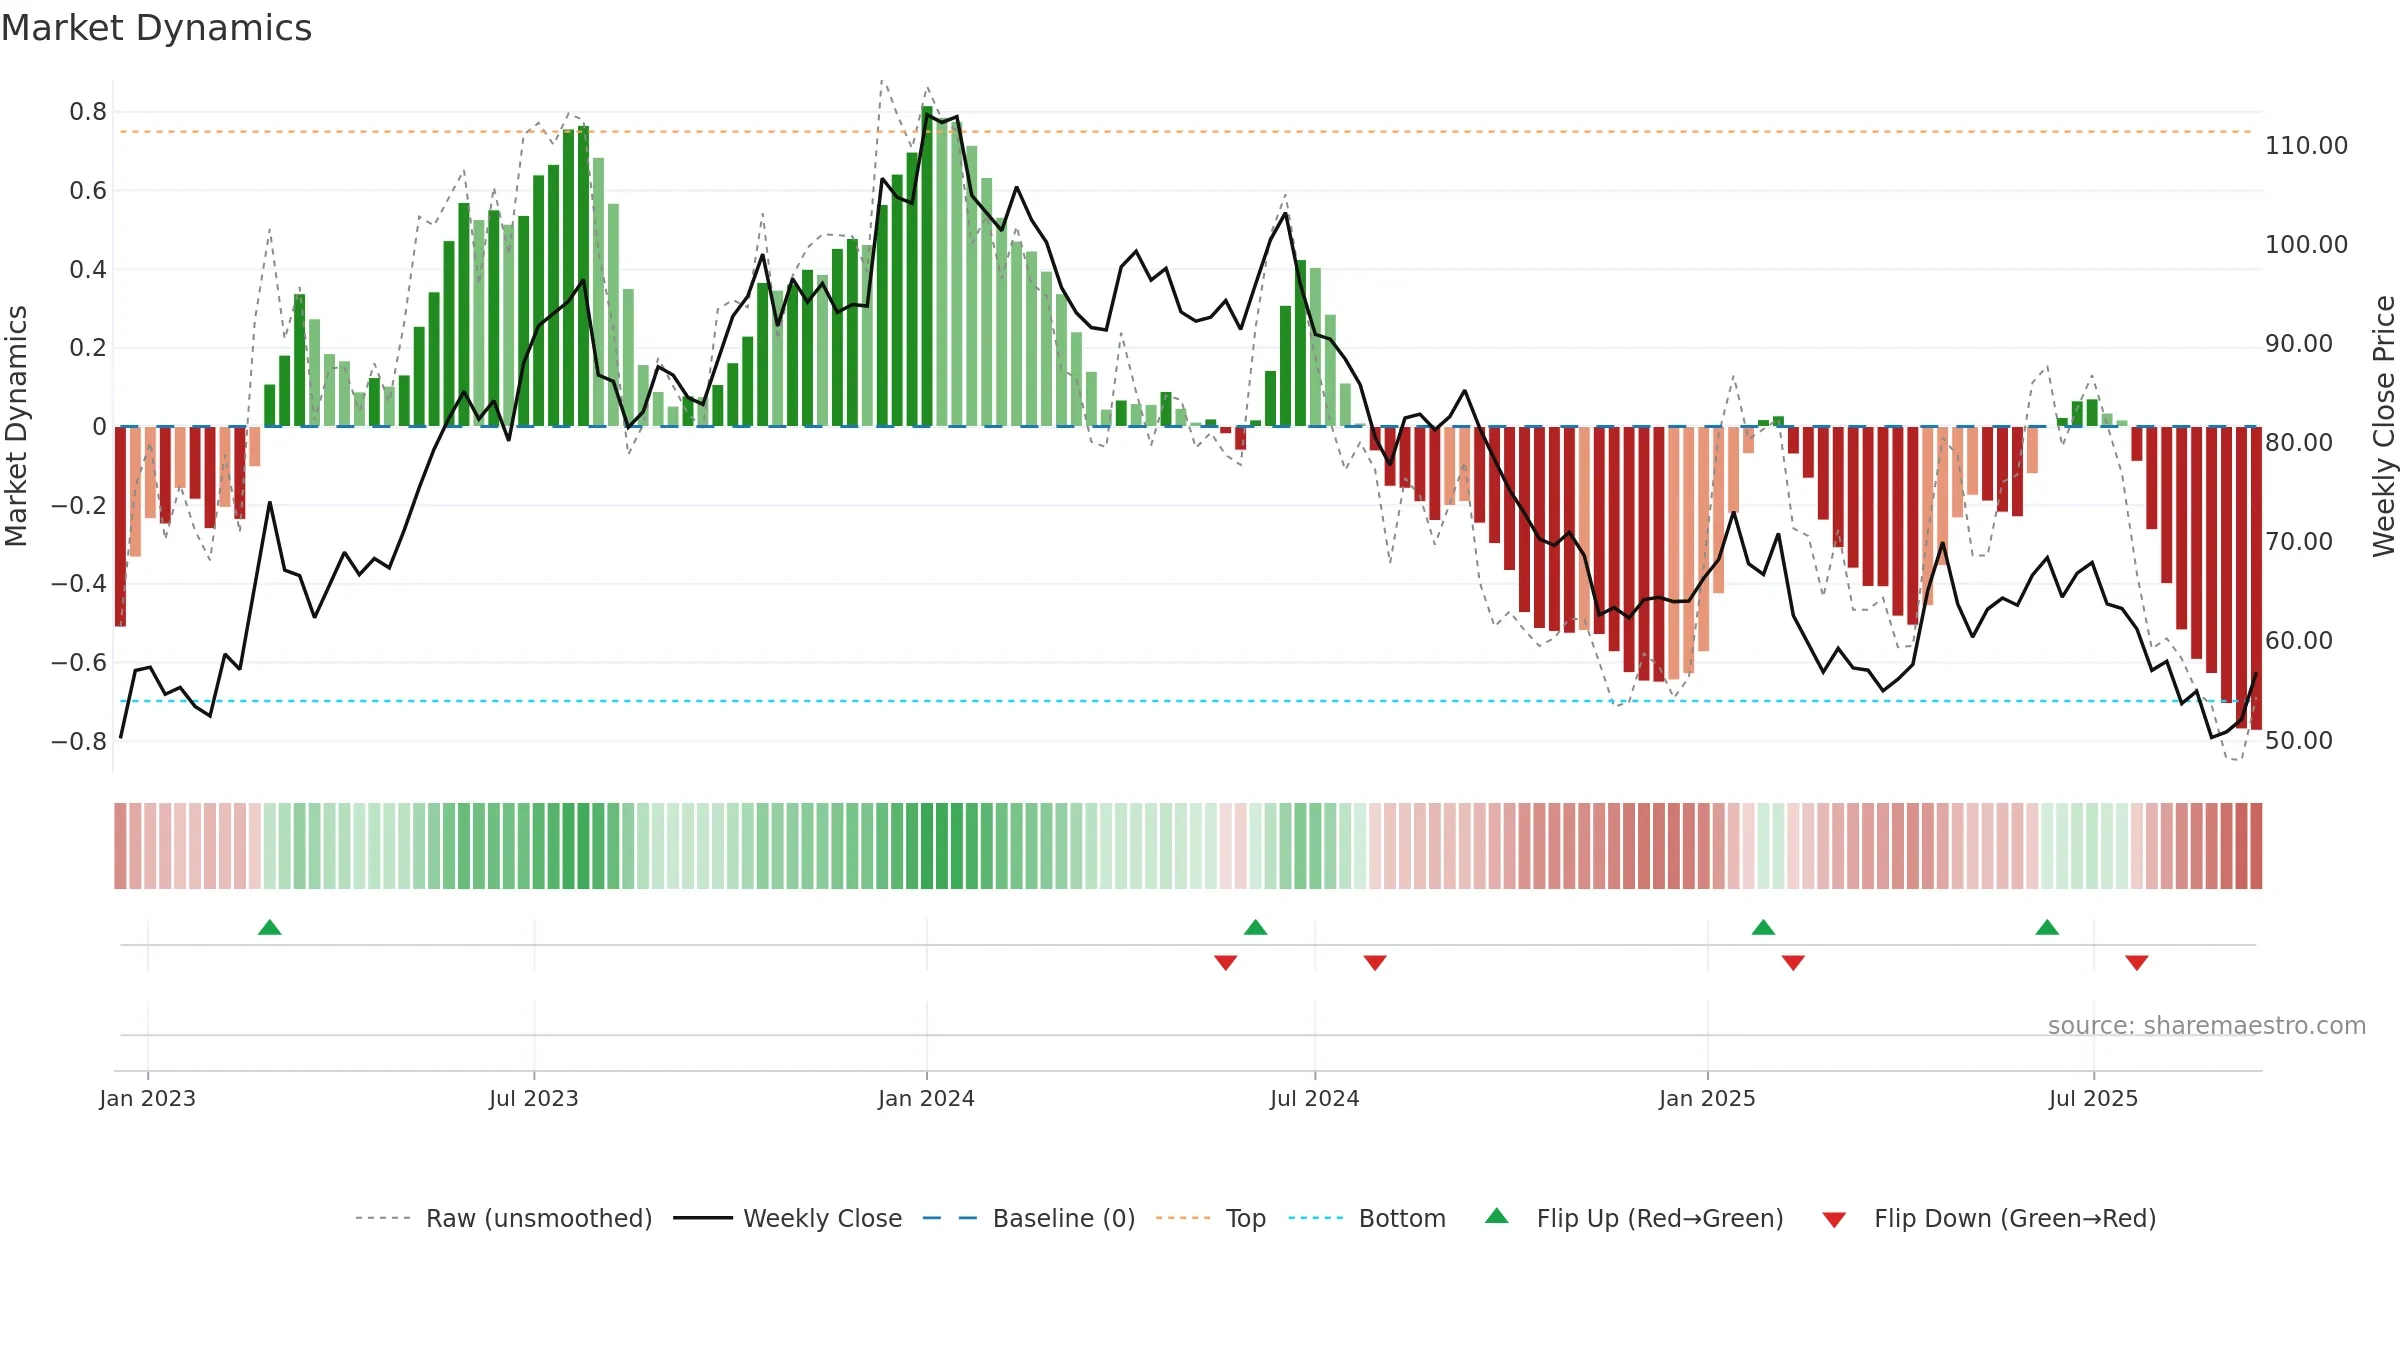2400x1350 pixels.
Task: Click the darkest green heat-strip cell near Jan 2024
Action: coord(927,846)
